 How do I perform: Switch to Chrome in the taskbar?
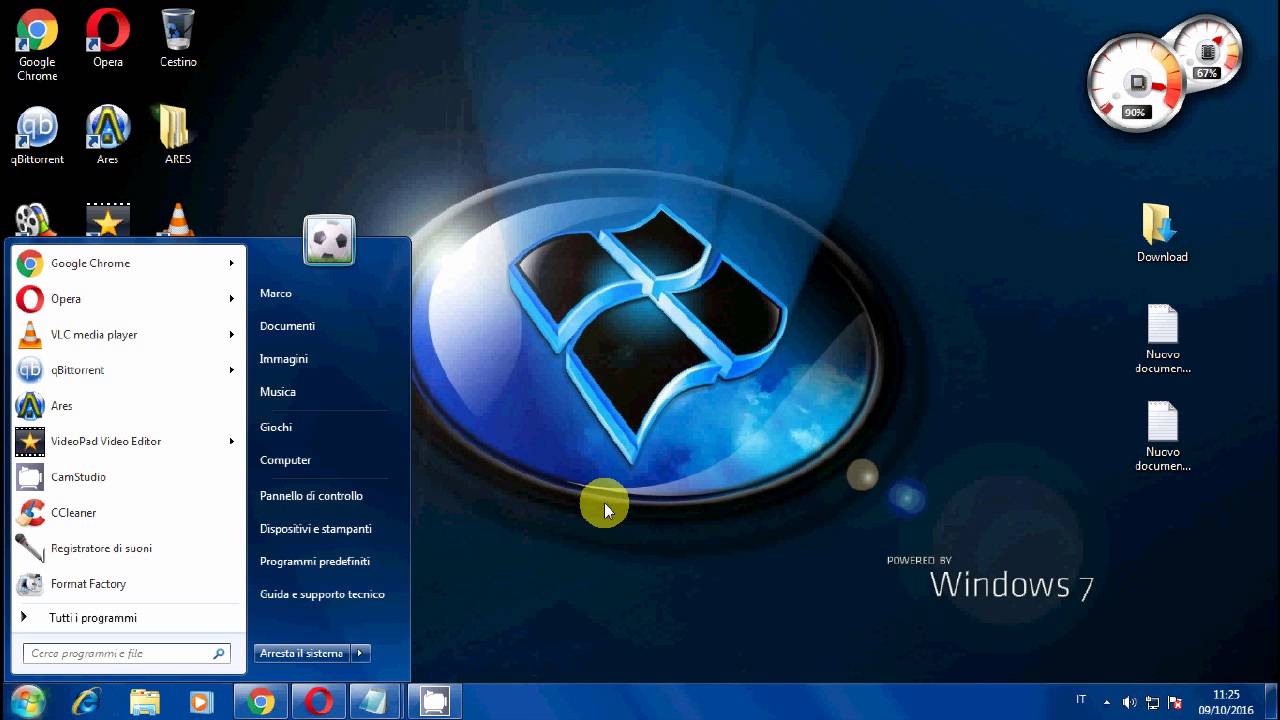[x=261, y=701]
